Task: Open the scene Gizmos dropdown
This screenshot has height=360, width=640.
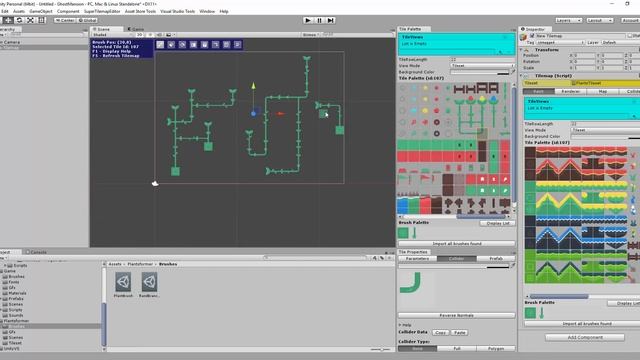Action: [x=310, y=35]
